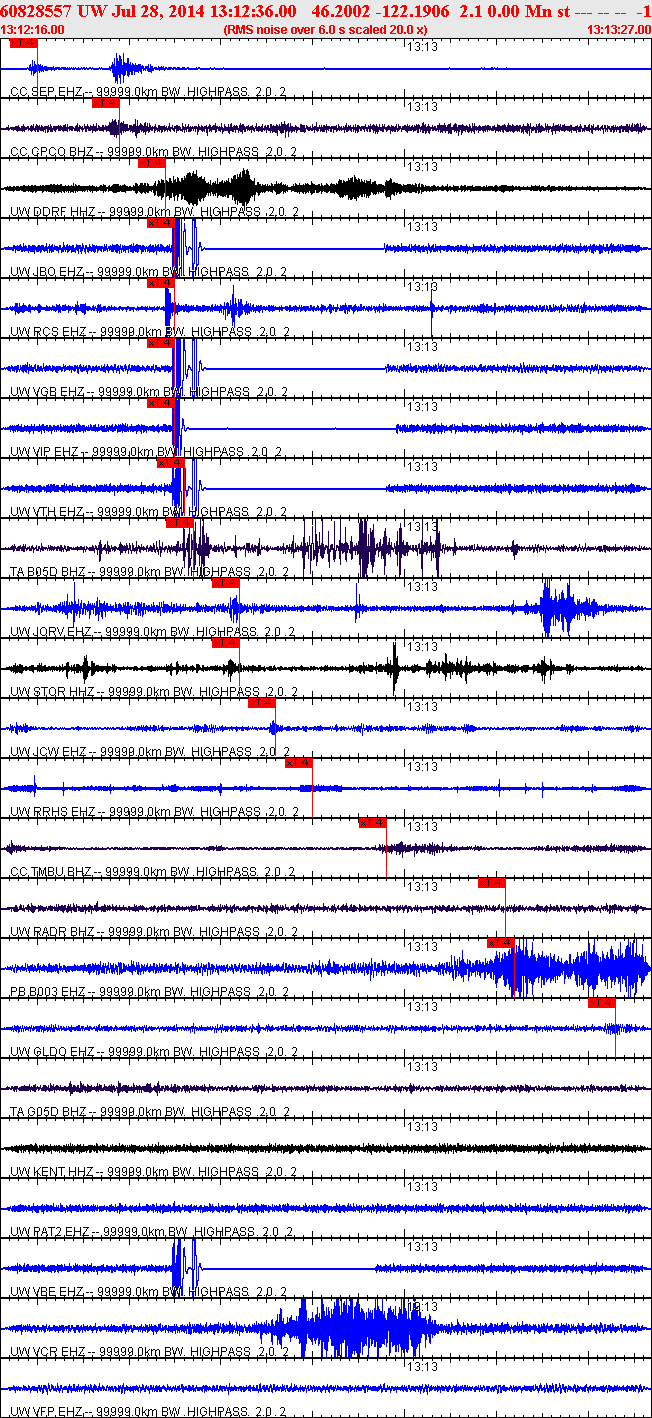Select the red pick flag on UW DDRF trace
This screenshot has height=1418, width=652.
tap(151, 163)
